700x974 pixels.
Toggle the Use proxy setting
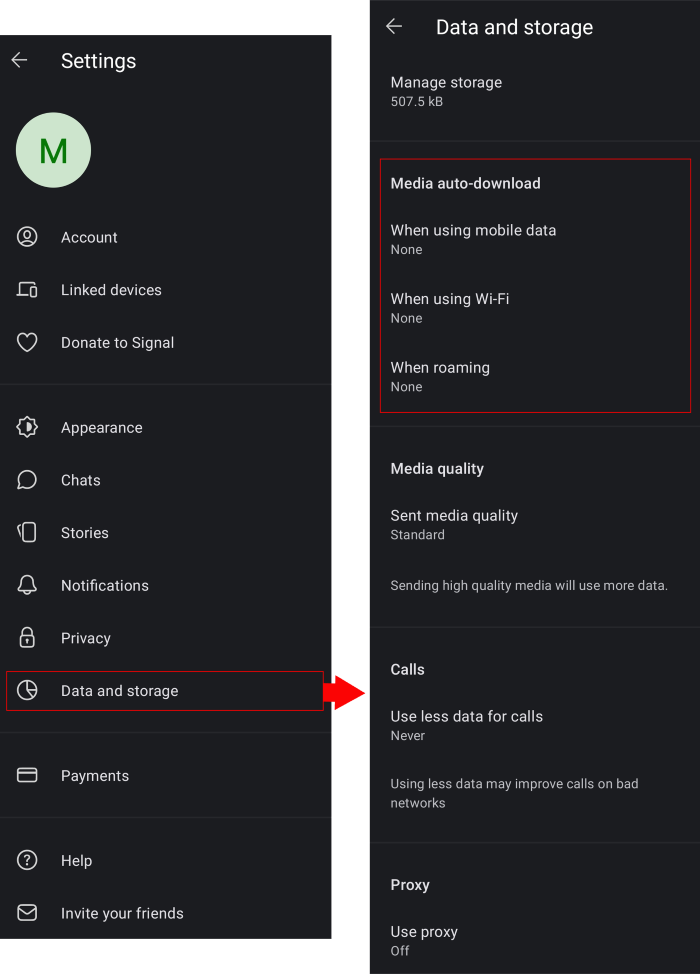point(424,940)
